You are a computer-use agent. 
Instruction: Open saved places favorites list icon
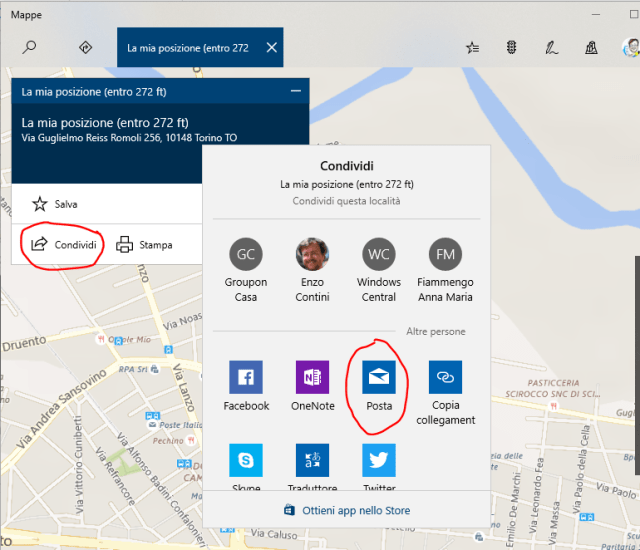(472, 48)
